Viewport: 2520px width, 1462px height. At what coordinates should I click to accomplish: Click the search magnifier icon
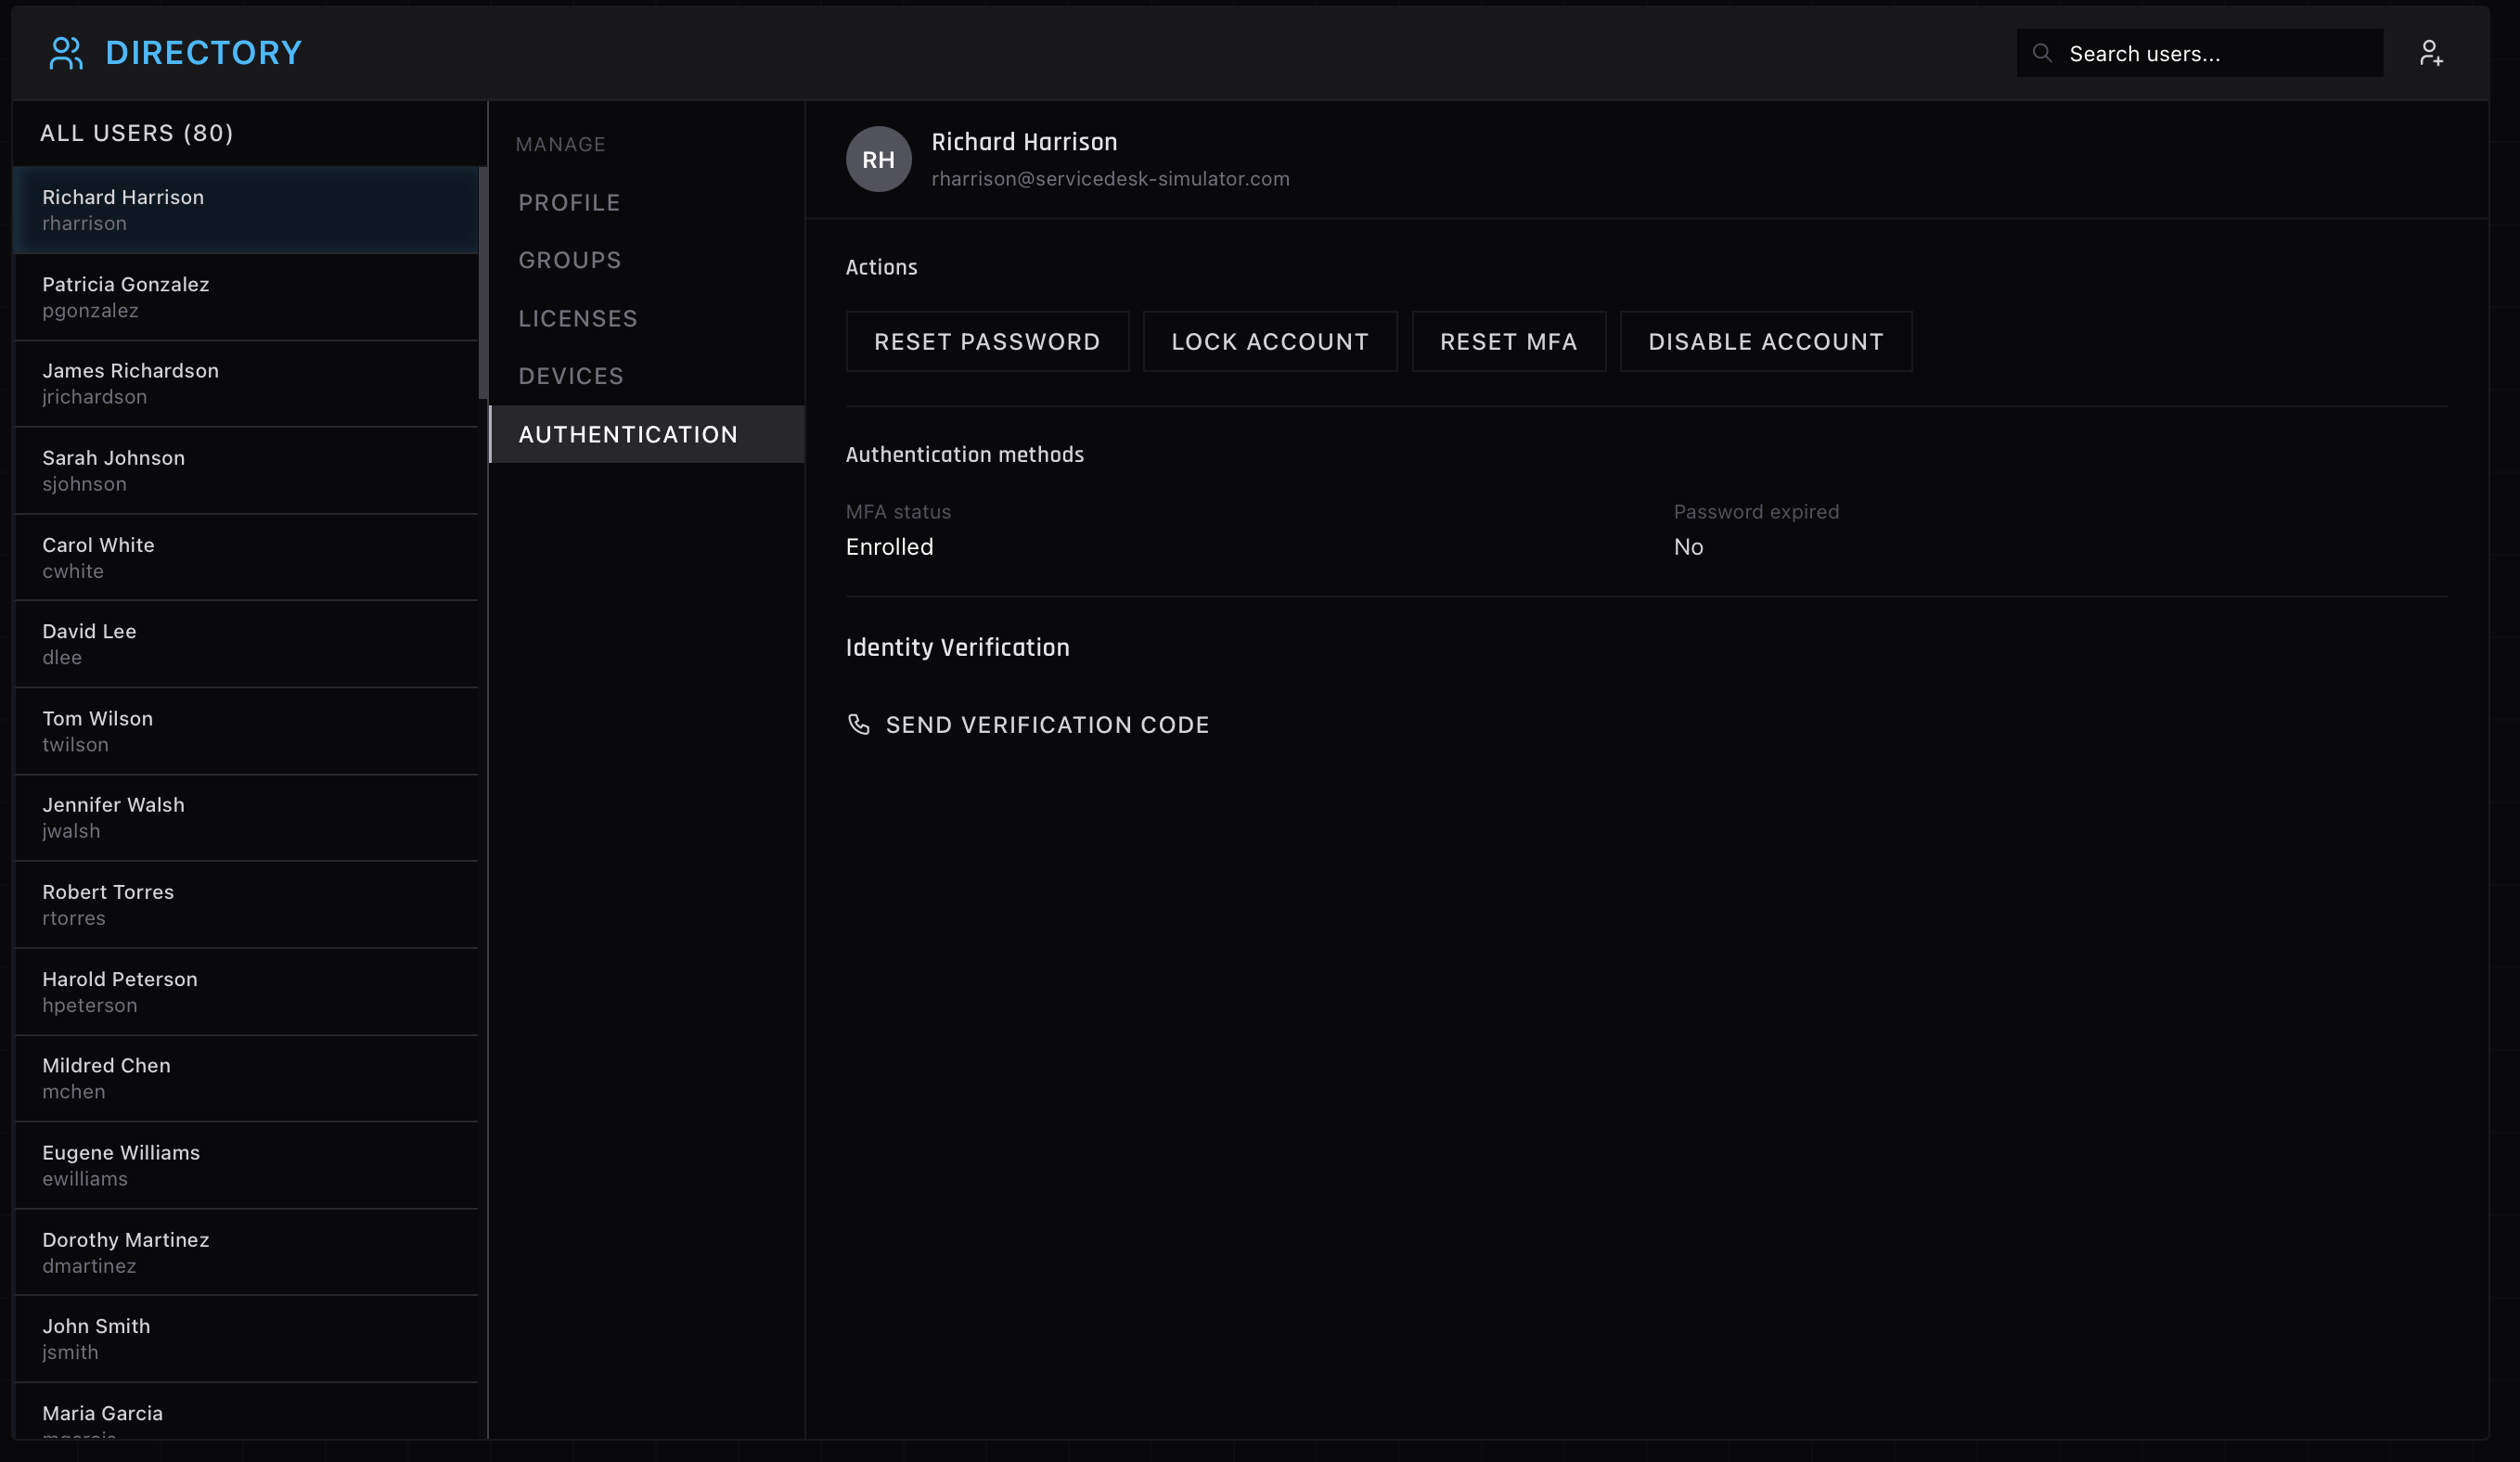point(2042,53)
